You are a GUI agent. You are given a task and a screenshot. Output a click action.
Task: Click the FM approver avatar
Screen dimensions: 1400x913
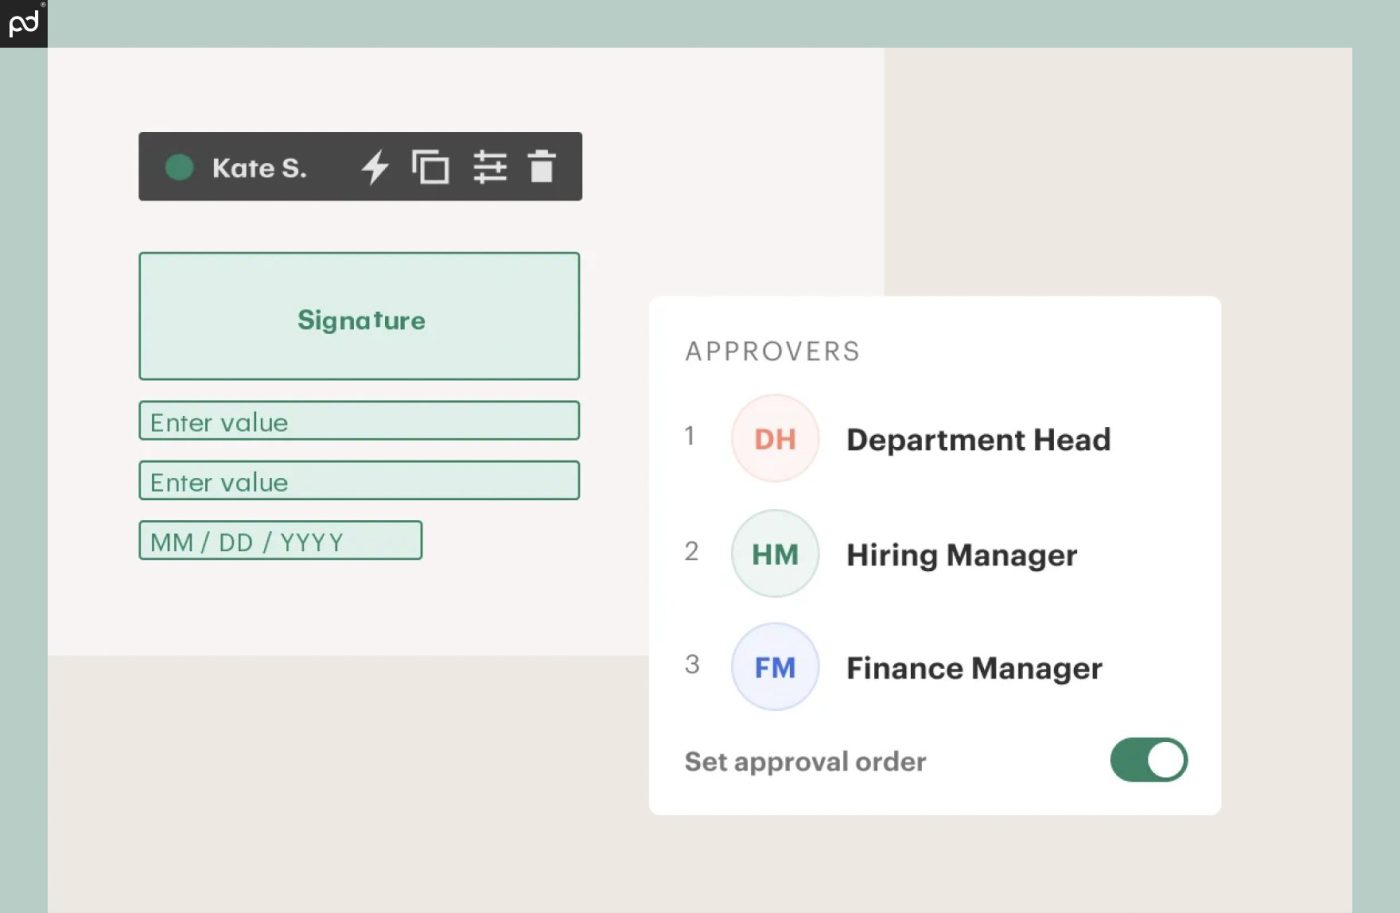click(775, 667)
